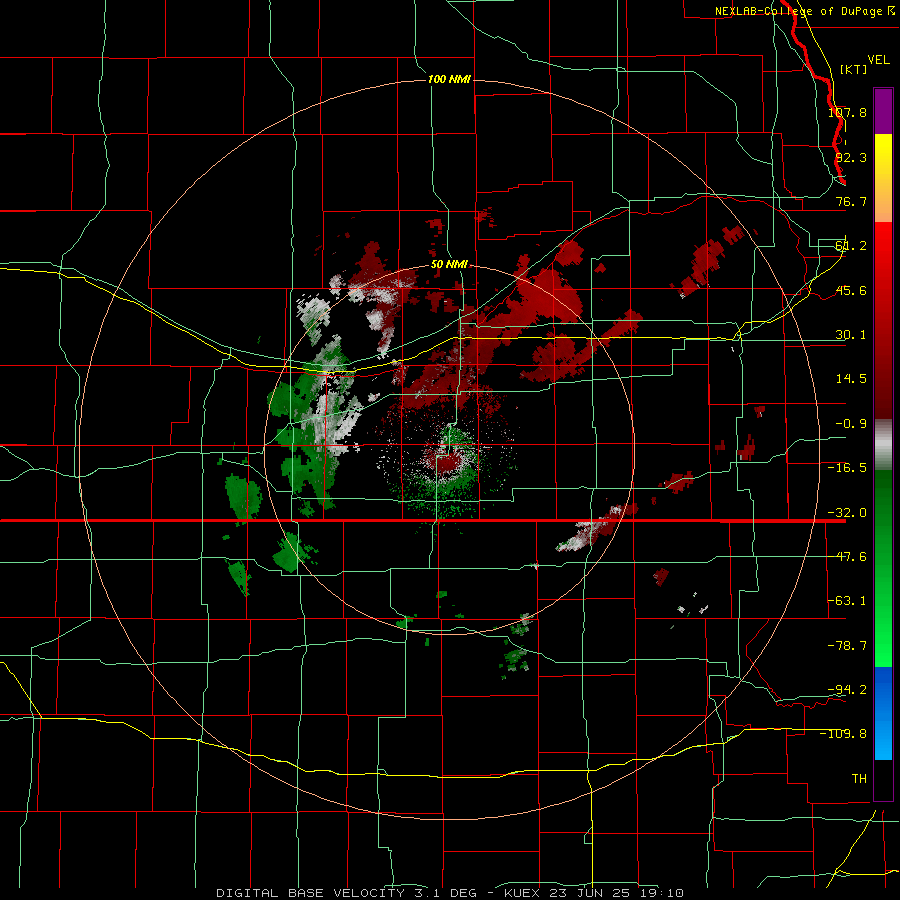This screenshot has width=900, height=900.
Task: Select the -94.2 value on velocity scale
Action: click(x=847, y=689)
